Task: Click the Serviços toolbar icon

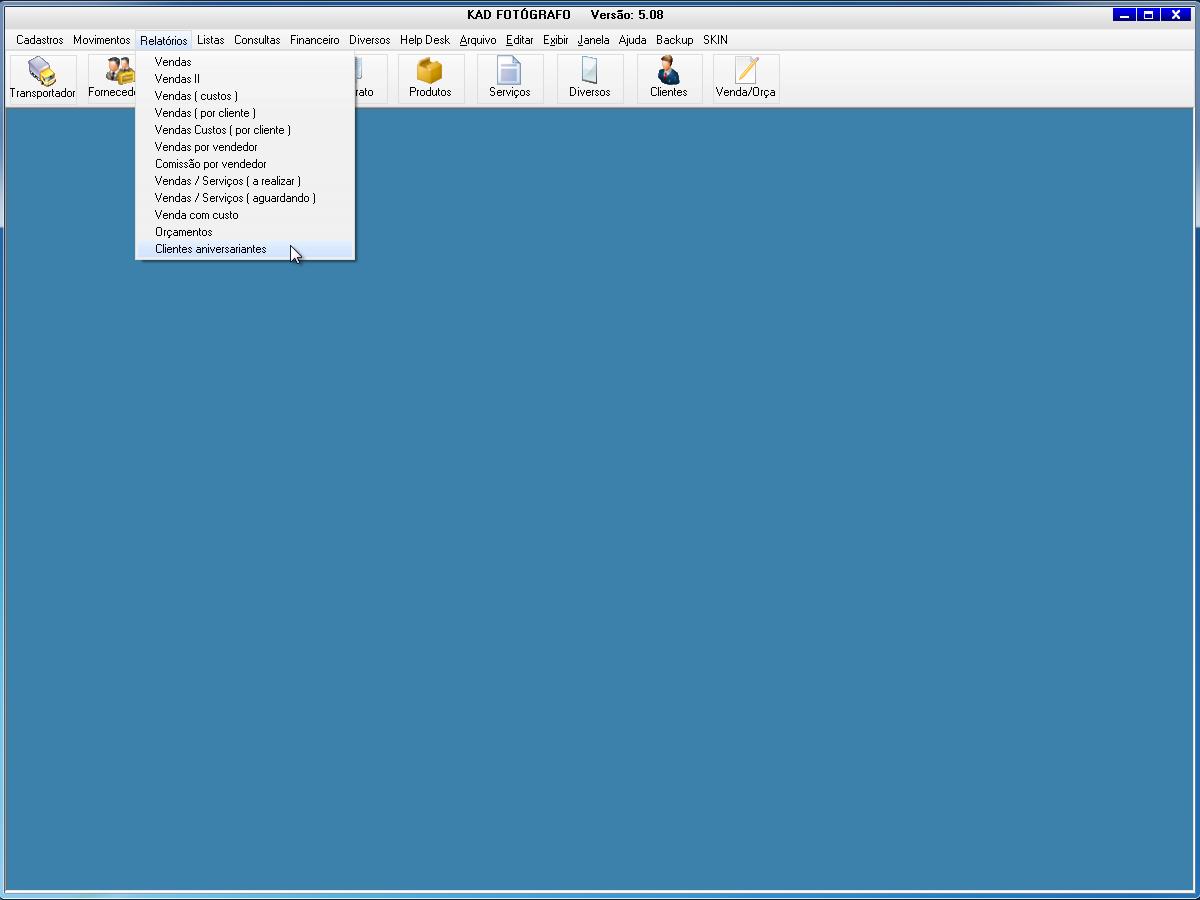Action: pos(509,72)
